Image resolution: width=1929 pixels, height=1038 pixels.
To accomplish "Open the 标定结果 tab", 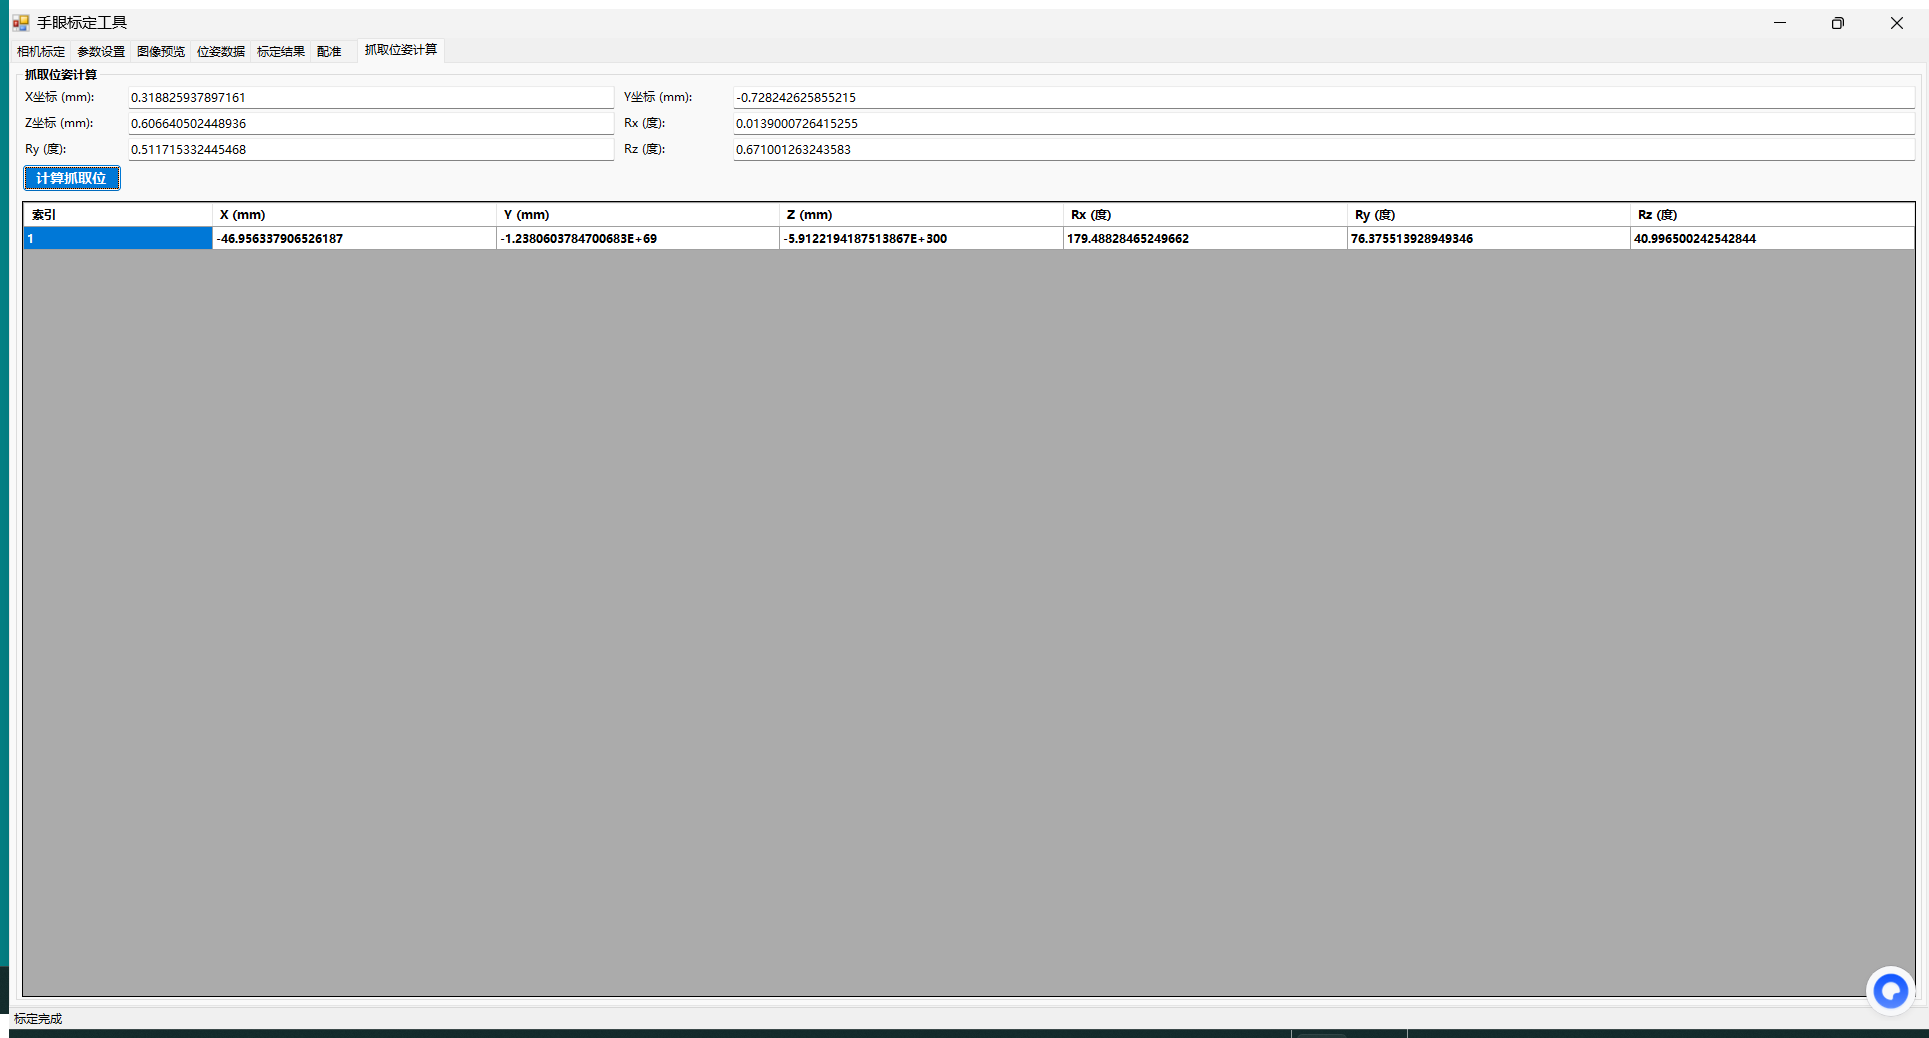I will tap(281, 51).
